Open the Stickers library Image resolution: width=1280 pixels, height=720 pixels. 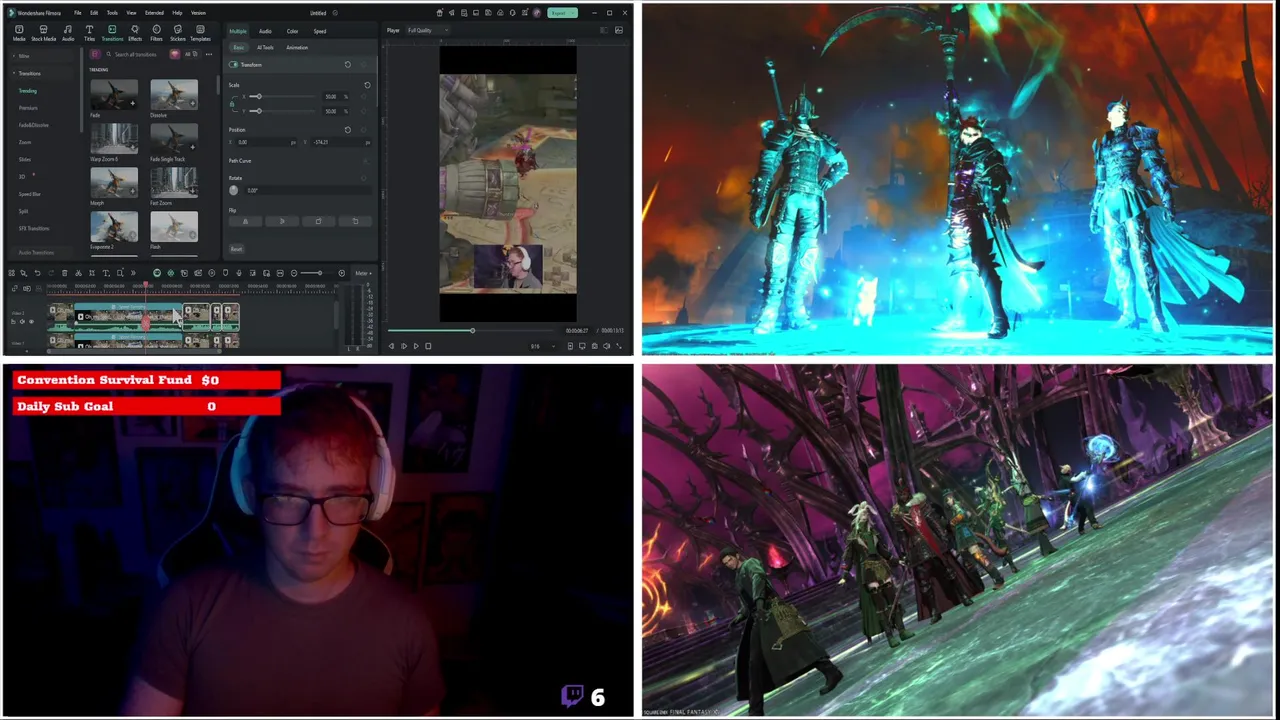(178, 32)
